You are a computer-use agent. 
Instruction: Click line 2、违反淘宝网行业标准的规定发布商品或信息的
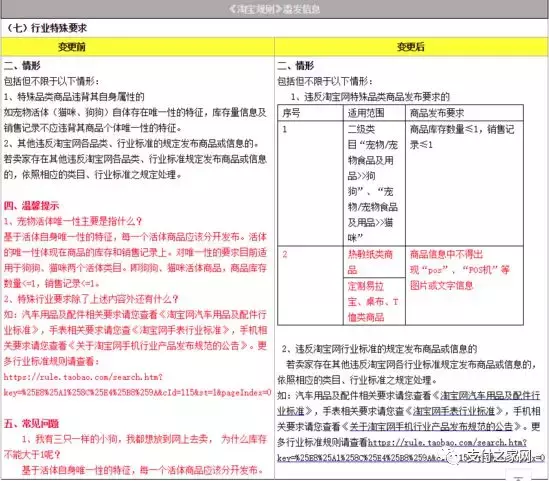pyautogui.click(x=380, y=349)
